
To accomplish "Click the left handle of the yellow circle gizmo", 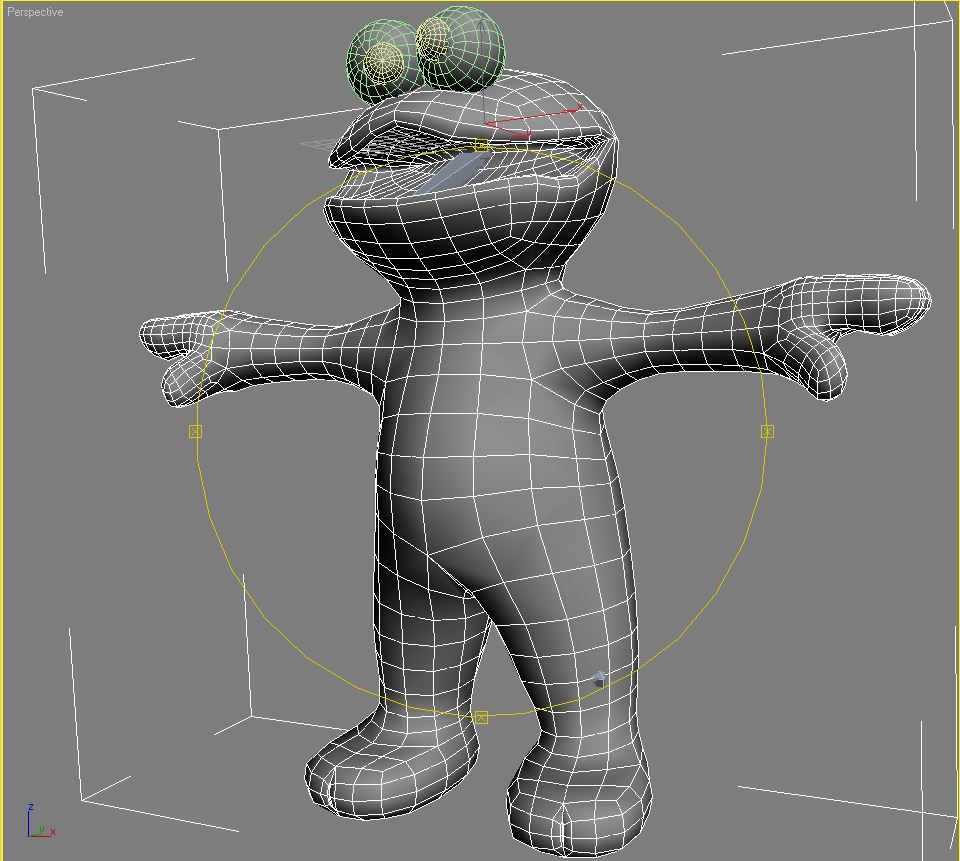I will click(x=195, y=432).
